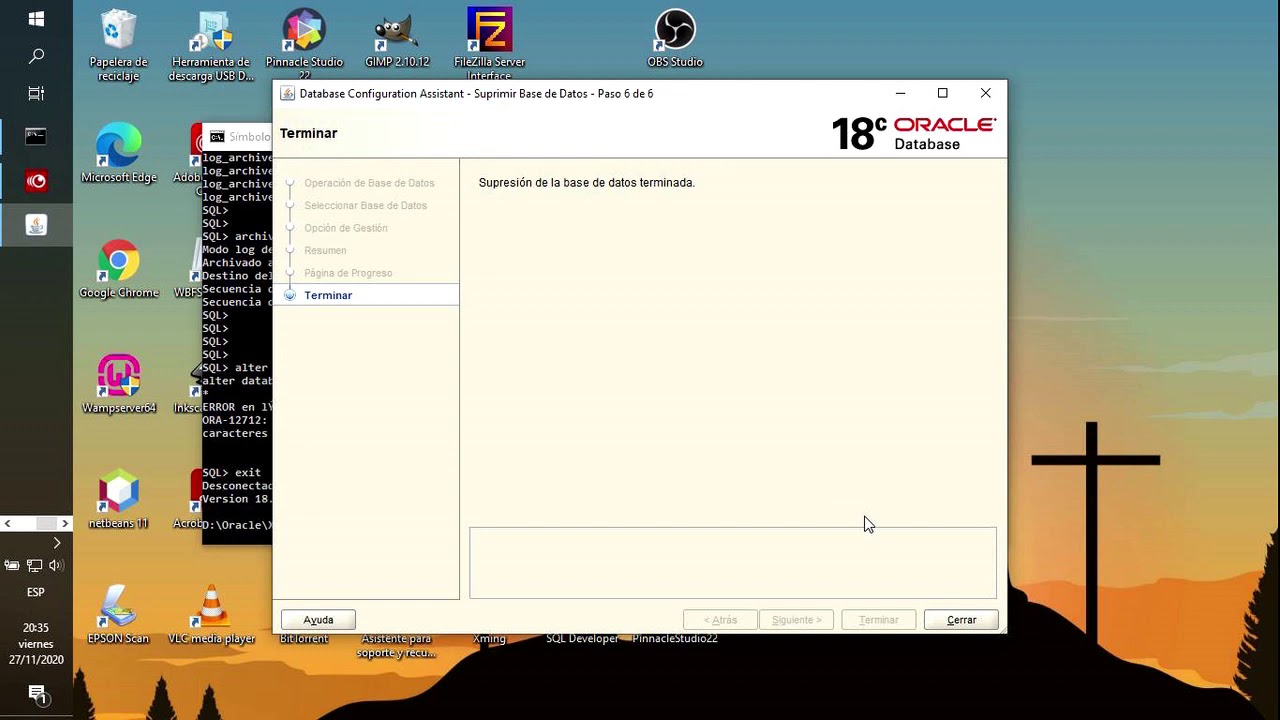Open the notification center icon

pos(37,693)
